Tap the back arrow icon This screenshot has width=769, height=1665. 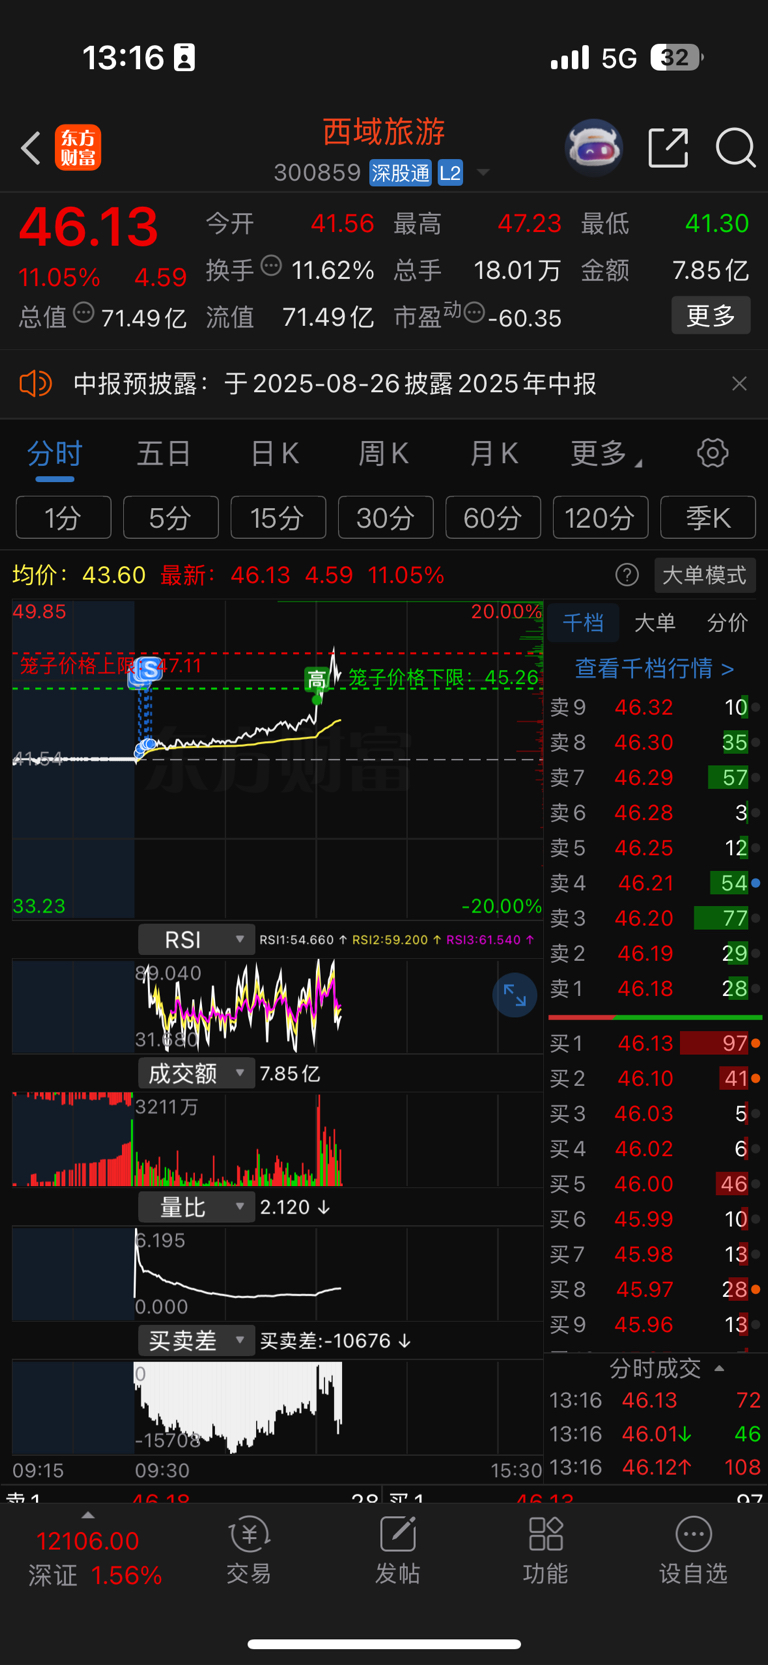[31, 148]
